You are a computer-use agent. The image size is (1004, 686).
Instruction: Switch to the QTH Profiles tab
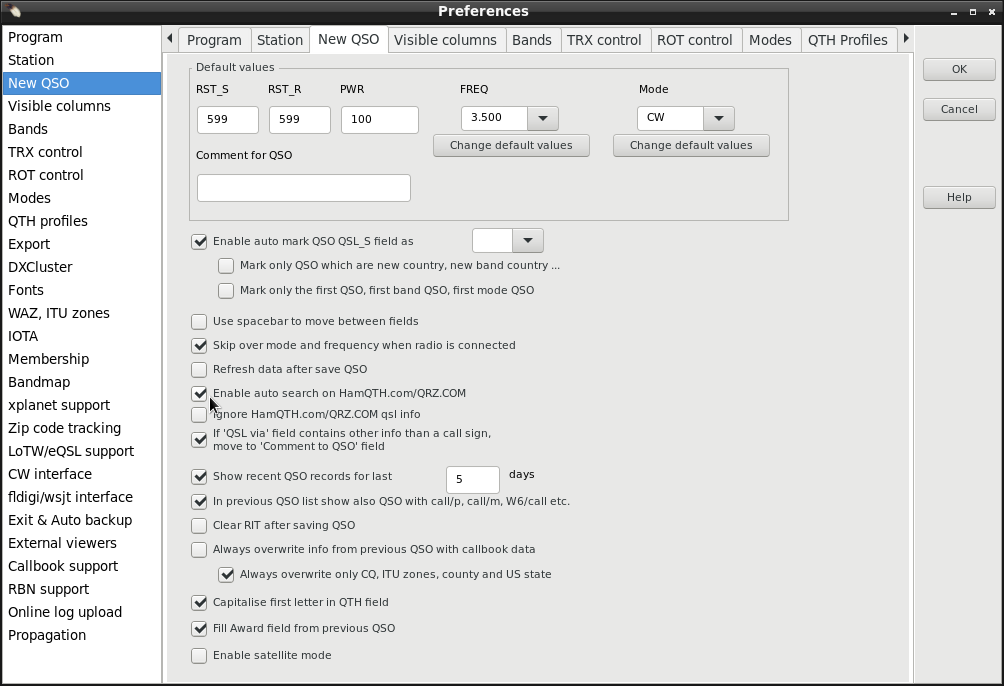848,40
